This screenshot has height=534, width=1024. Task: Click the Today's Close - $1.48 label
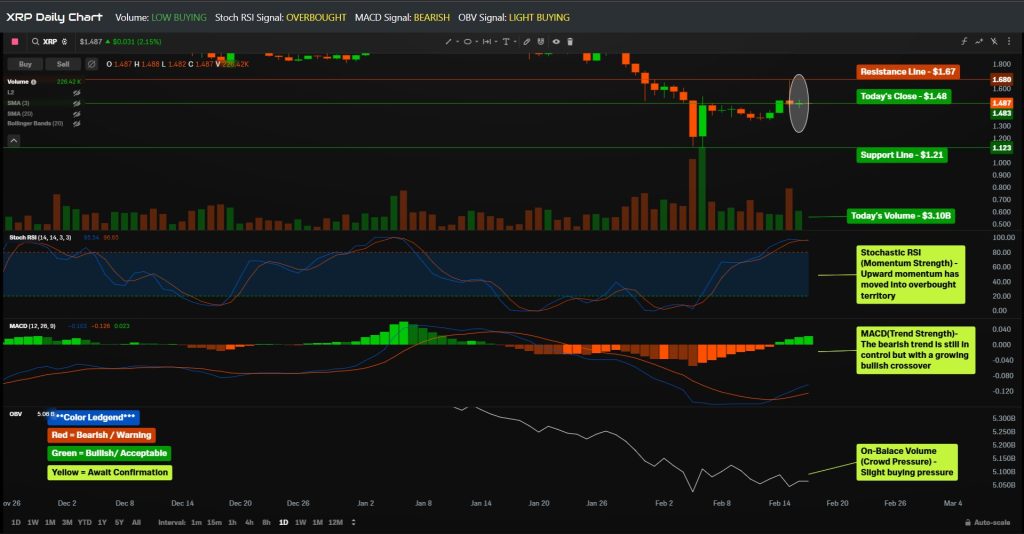903,96
